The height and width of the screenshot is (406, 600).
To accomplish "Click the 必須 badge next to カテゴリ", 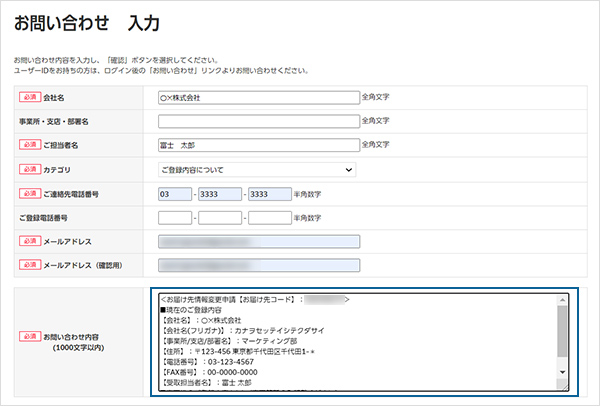I will 28,170.
